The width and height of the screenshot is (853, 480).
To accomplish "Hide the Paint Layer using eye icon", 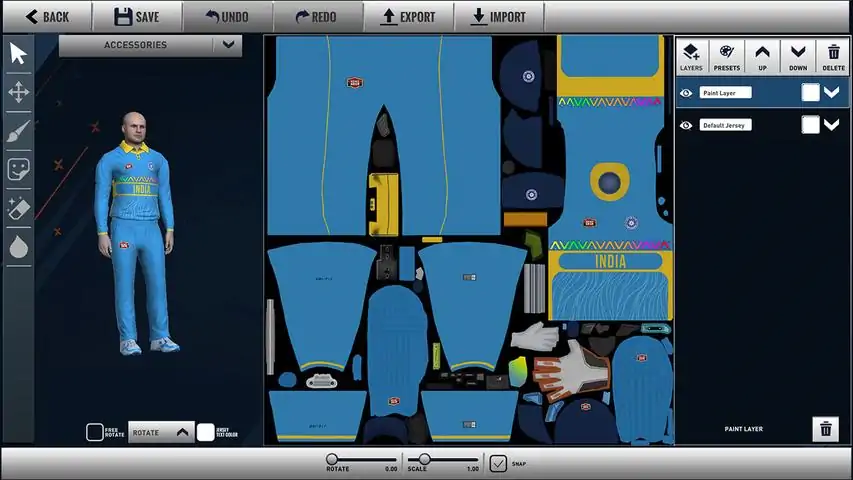I will [686, 93].
